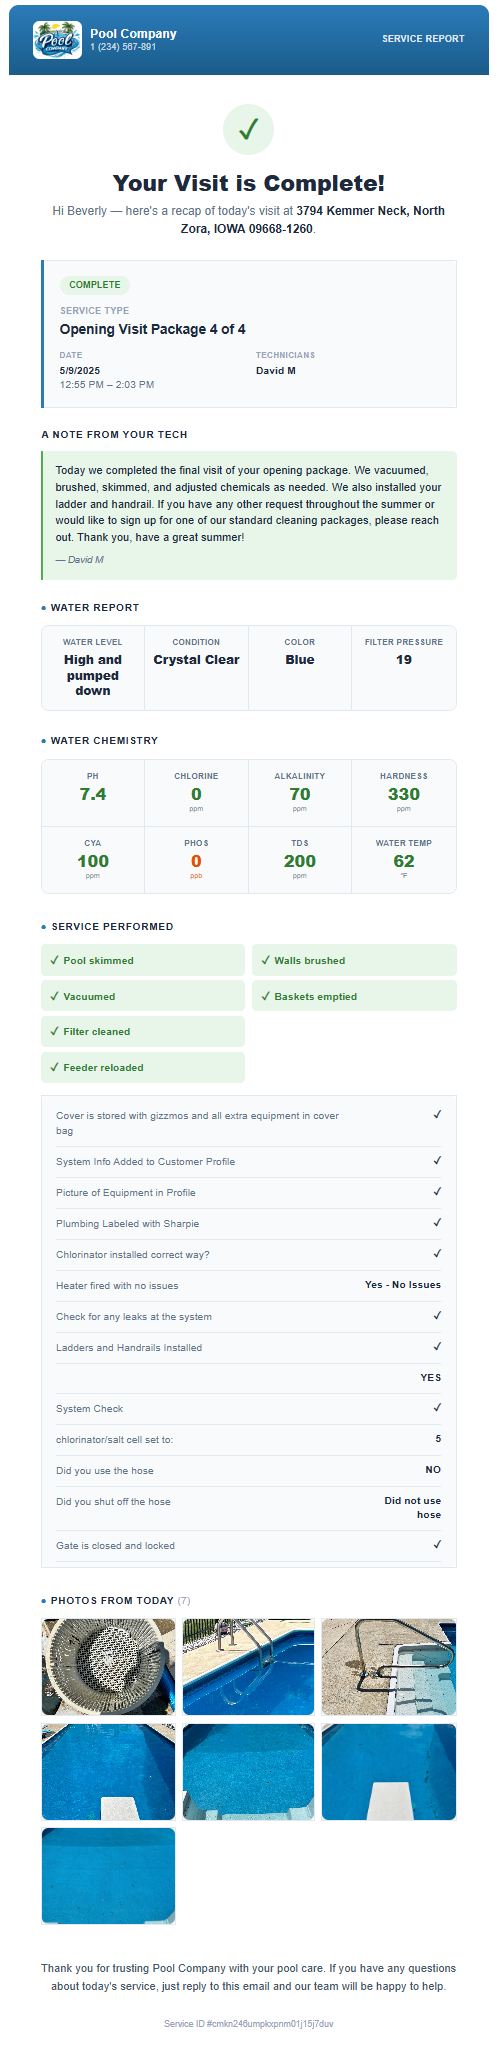This screenshot has height=2061, width=497.
Task: Open the ladder steps photo in top row
Action: pyautogui.click(x=389, y=1667)
